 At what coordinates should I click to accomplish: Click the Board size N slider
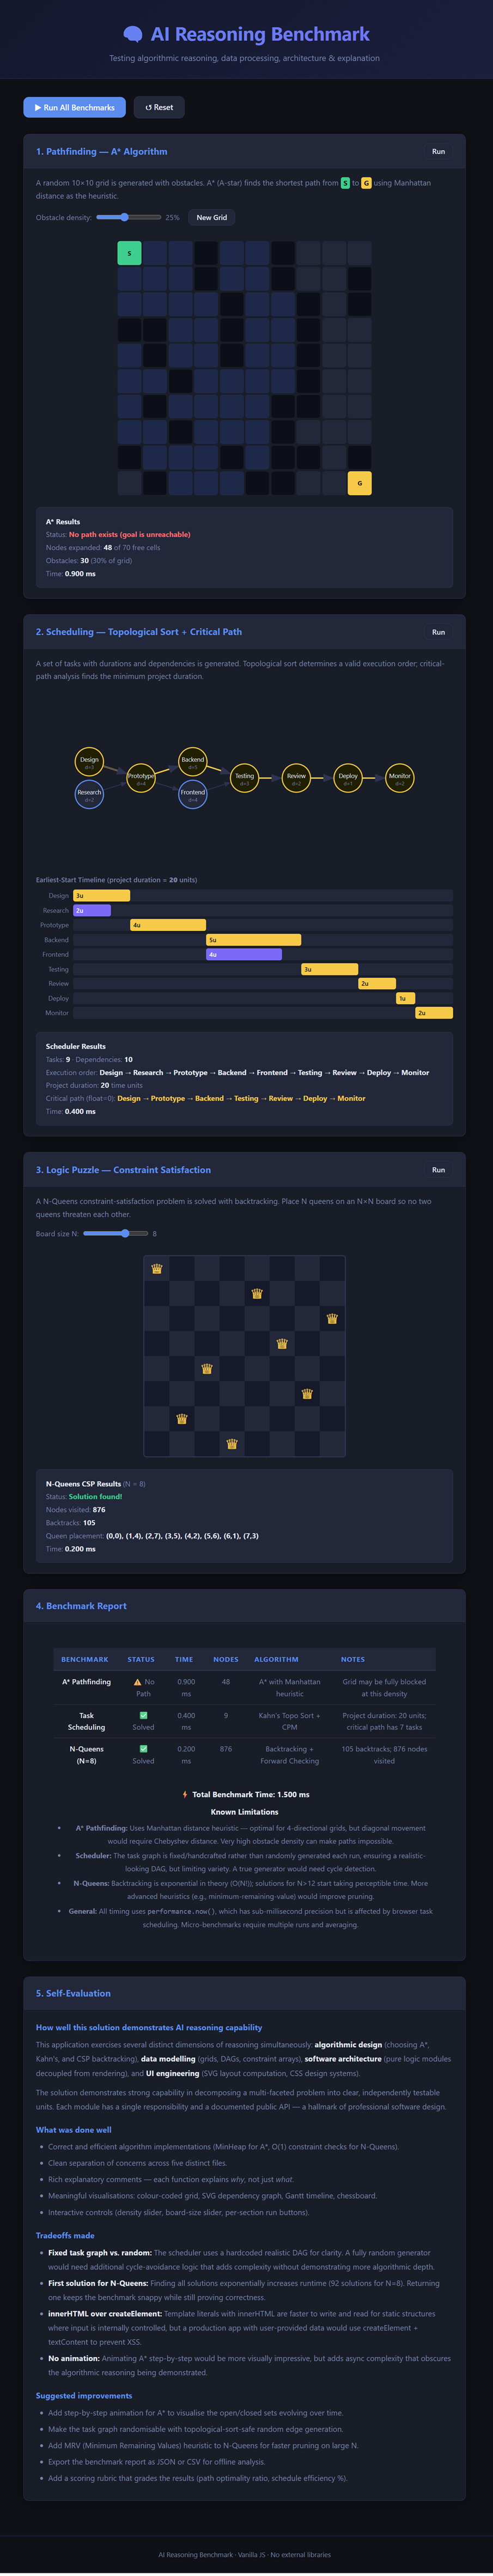115,1233
